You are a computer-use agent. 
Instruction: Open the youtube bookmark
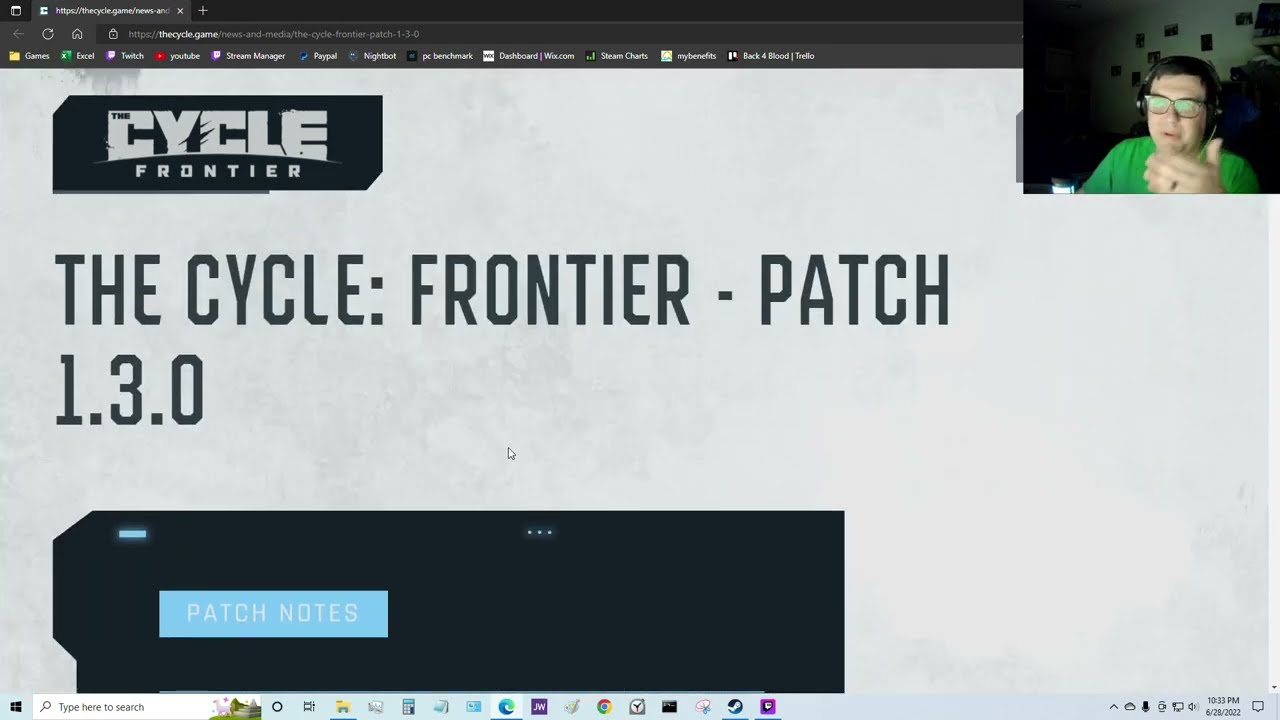177,56
